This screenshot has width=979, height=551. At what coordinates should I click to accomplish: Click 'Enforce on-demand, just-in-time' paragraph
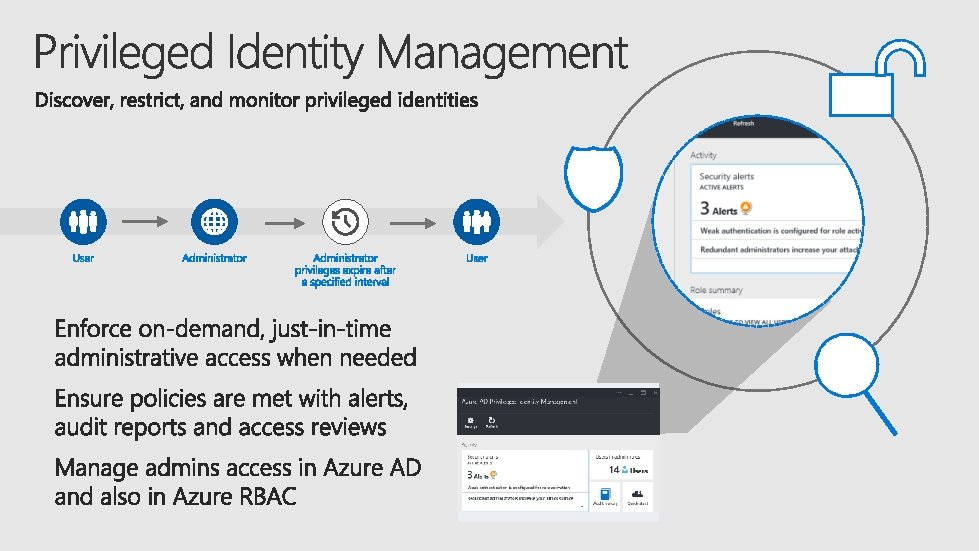pyautogui.click(x=235, y=343)
